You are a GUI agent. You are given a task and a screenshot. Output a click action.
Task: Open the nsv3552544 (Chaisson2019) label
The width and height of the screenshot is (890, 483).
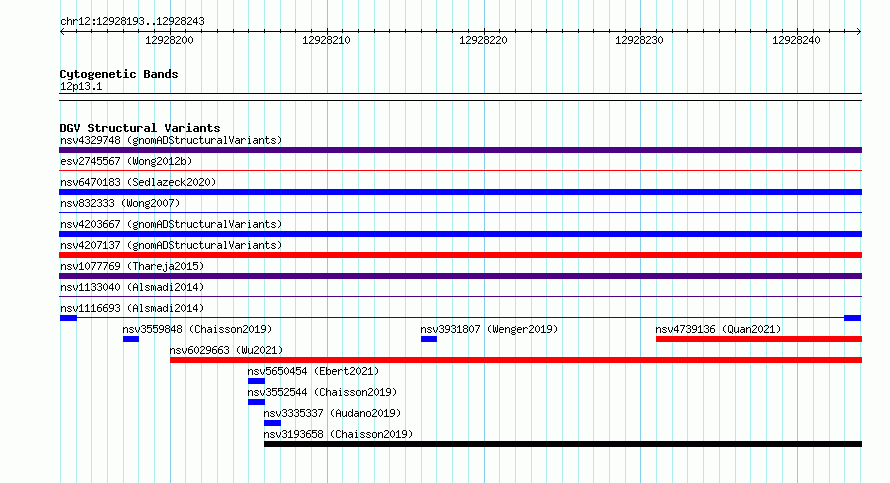coord(322,392)
